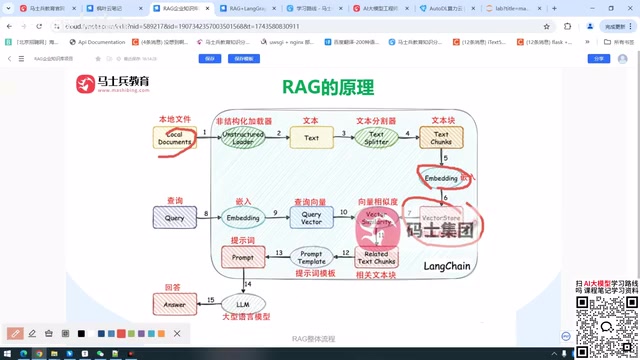Image resolution: width=640 pixels, height=360 pixels.
Task: Go back using note app chevron
Action: [9, 59]
